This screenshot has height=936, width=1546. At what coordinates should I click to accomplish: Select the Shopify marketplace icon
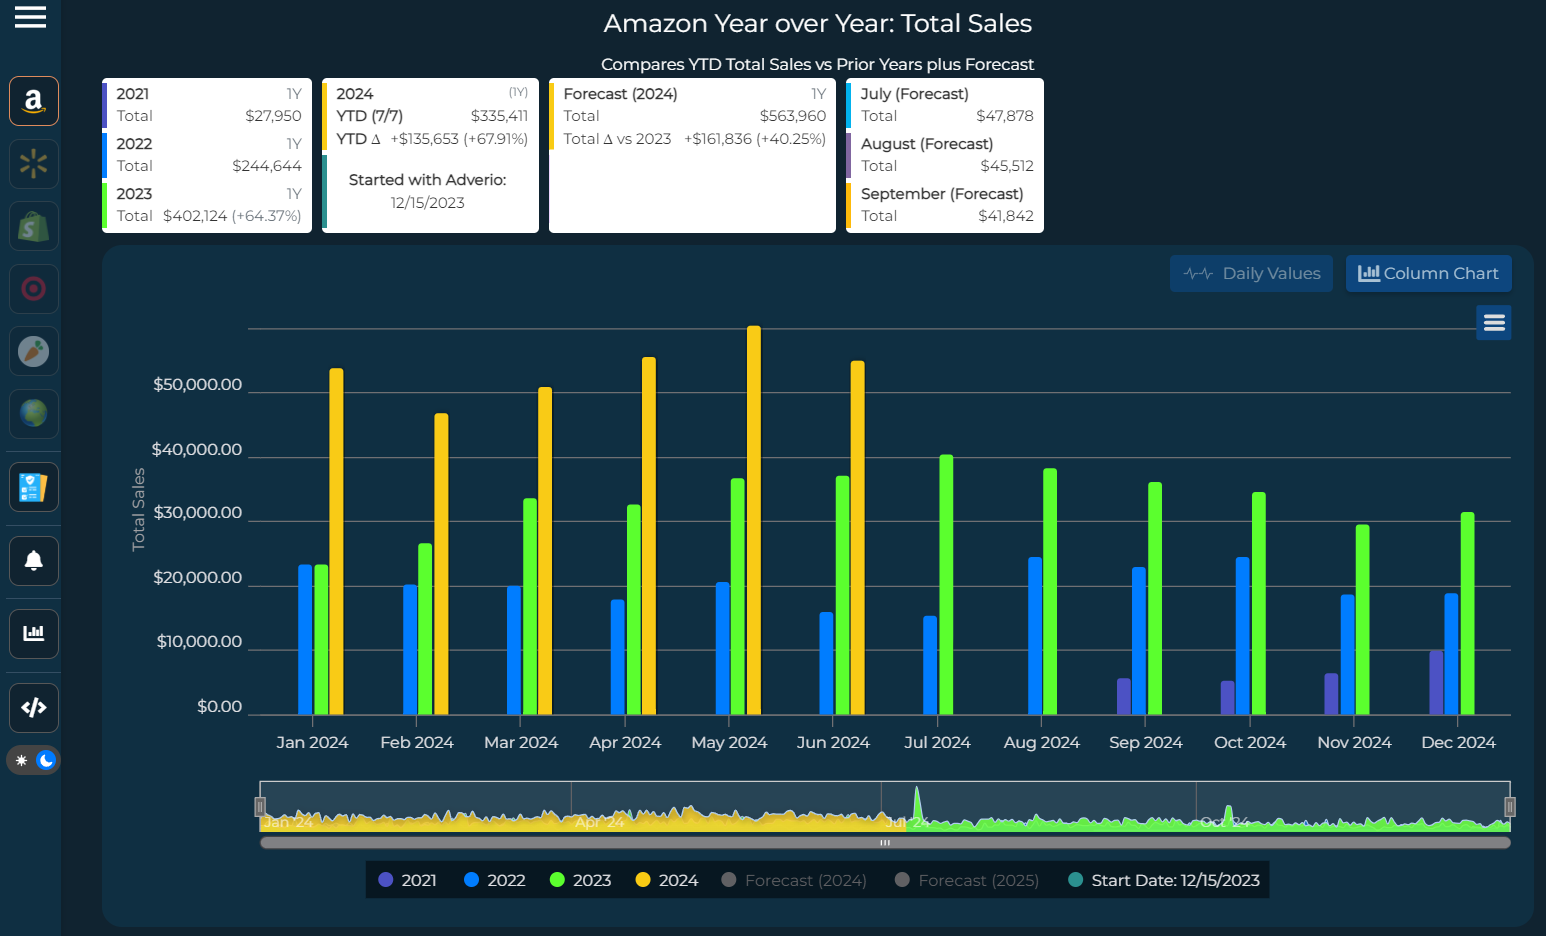pos(34,226)
